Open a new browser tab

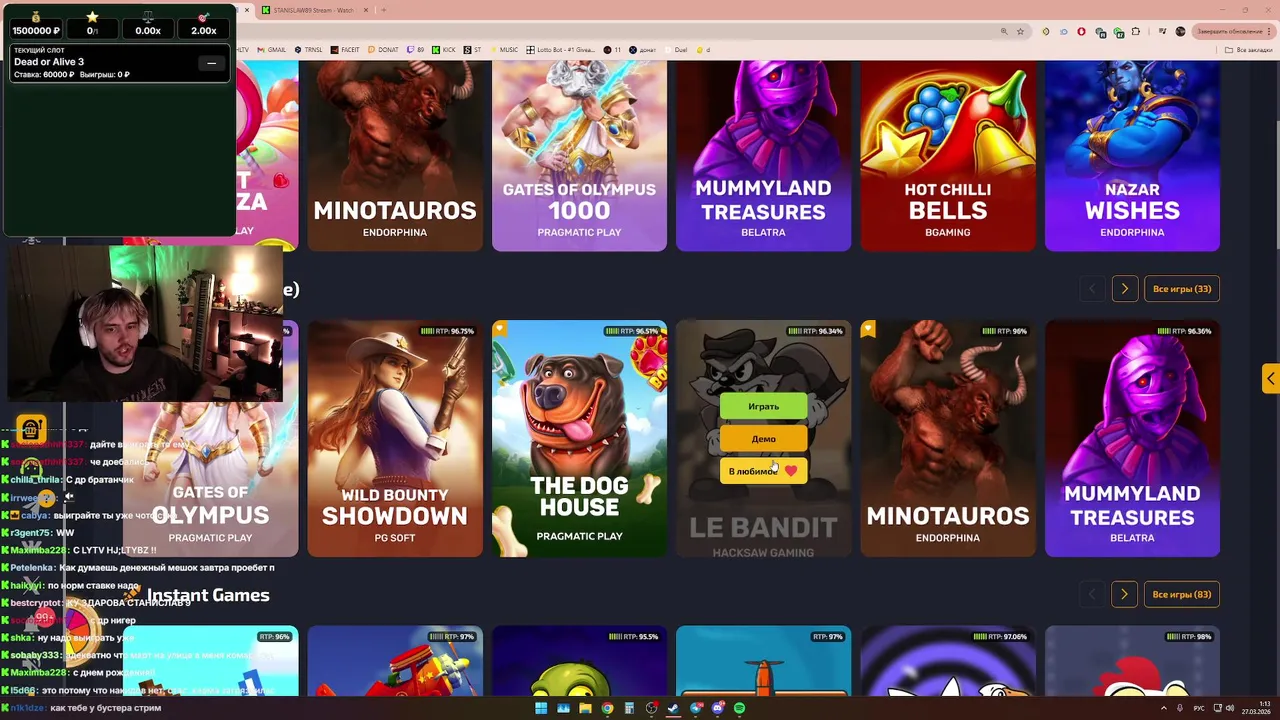tap(384, 10)
